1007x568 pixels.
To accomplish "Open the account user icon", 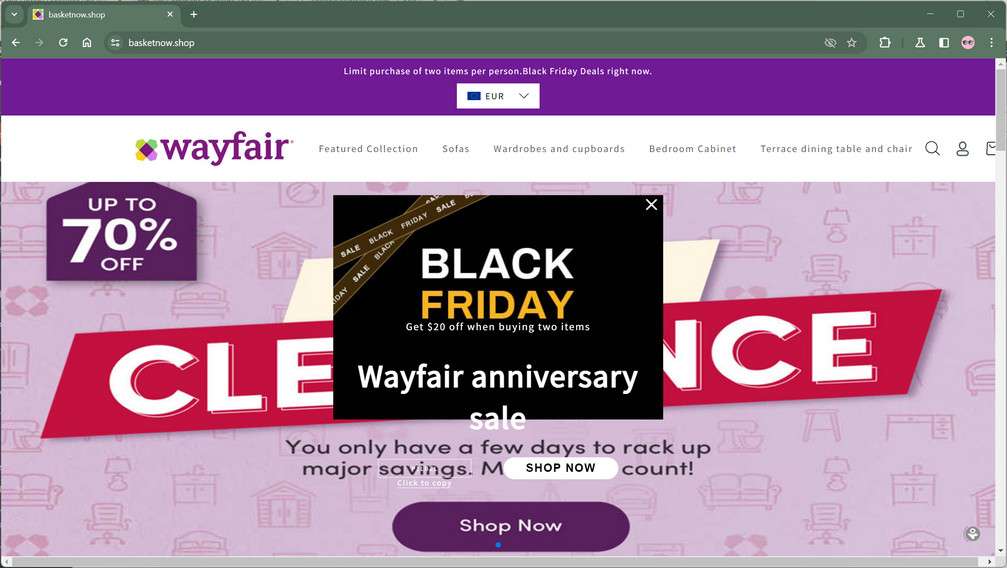I will point(962,148).
